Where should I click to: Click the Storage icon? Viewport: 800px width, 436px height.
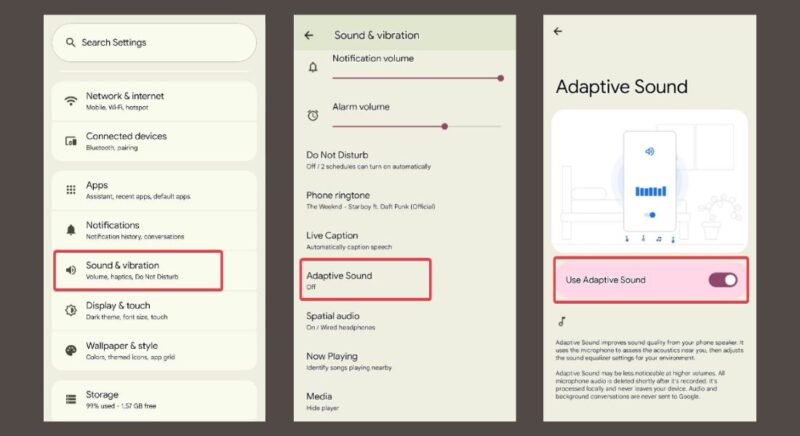tap(71, 399)
